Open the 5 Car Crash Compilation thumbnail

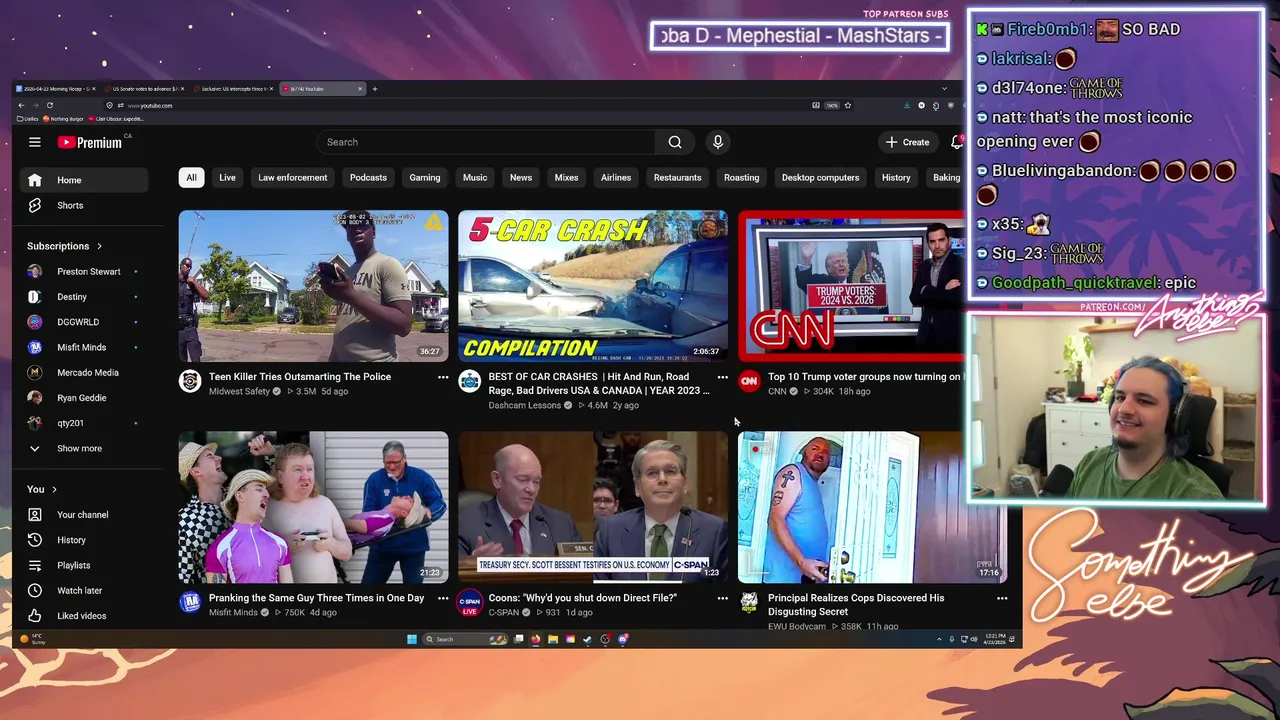(x=593, y=286)
